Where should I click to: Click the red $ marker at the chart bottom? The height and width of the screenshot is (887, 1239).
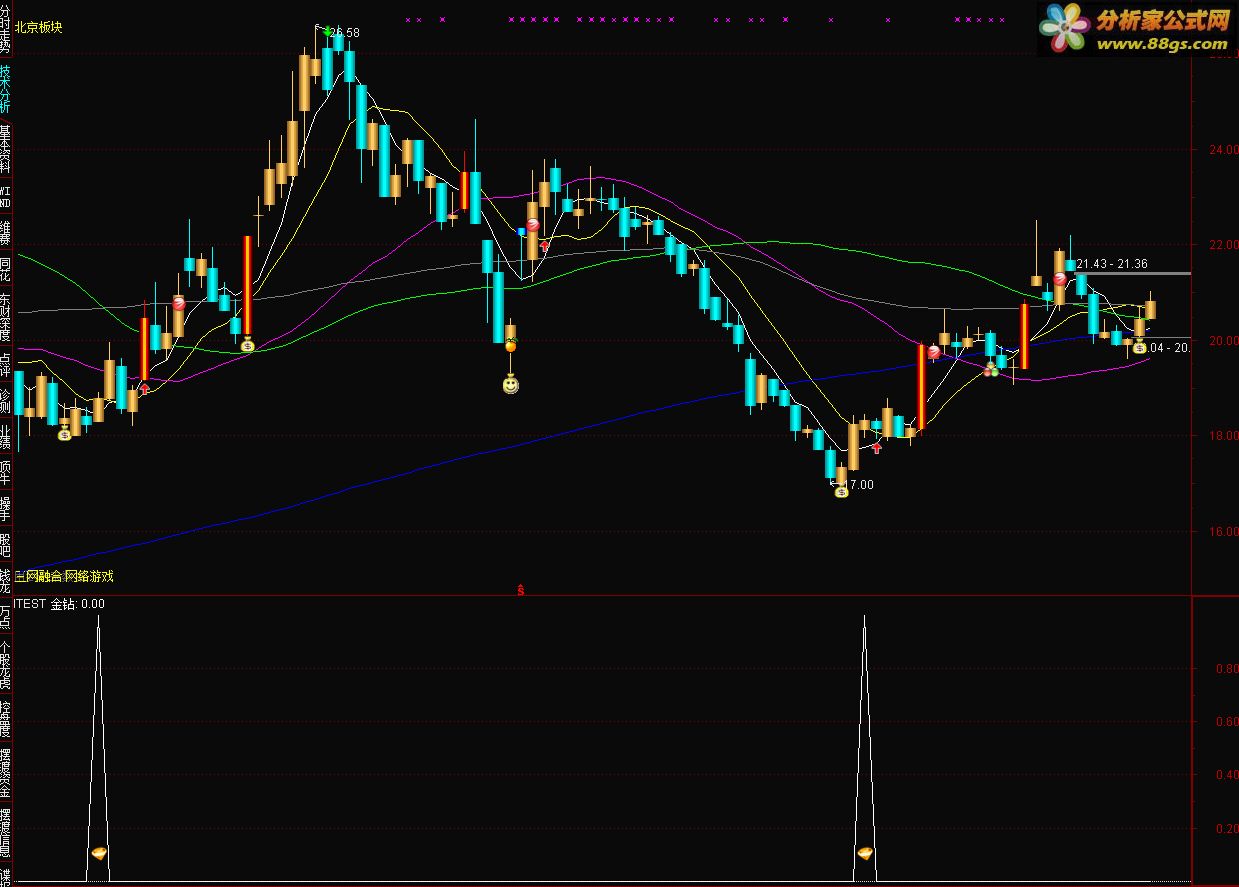pos(520,590)
